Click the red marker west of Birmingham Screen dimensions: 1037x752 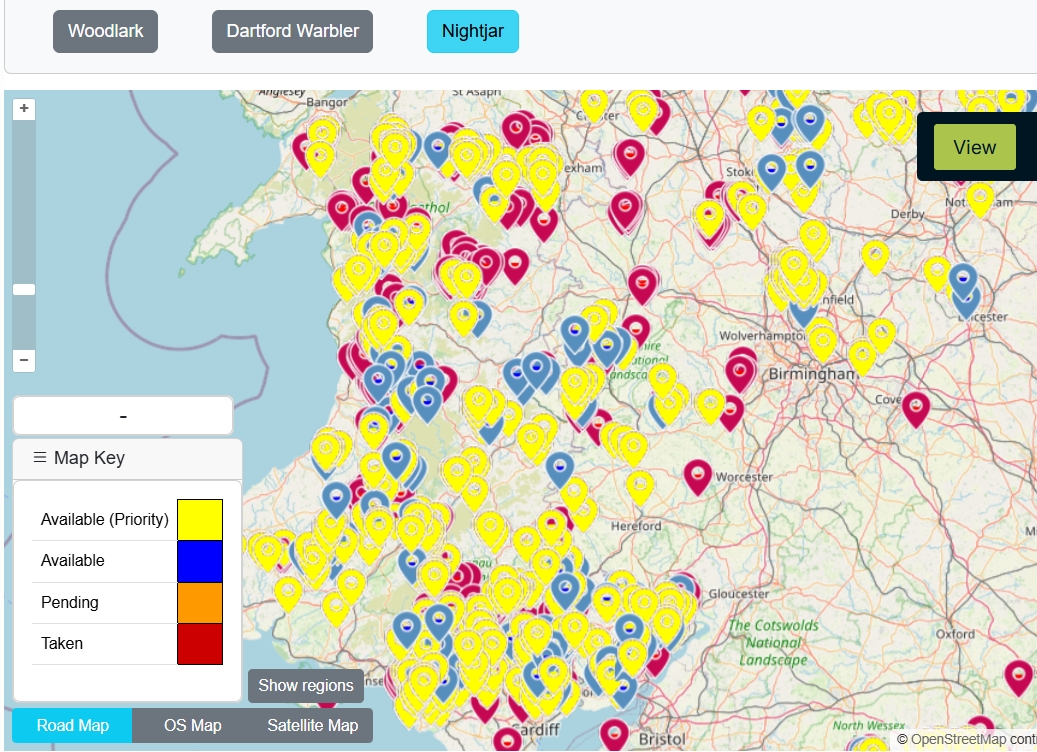click(740, 373)
